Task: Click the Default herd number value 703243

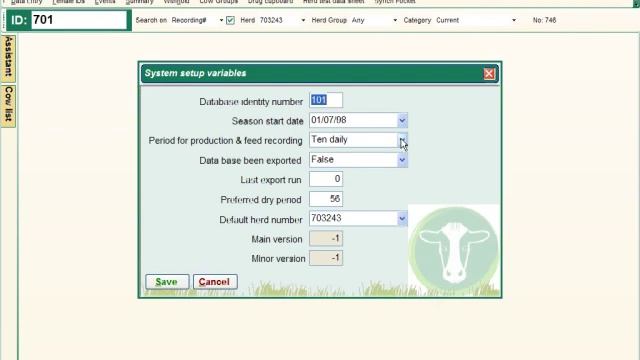Action: tap(326, 218)
